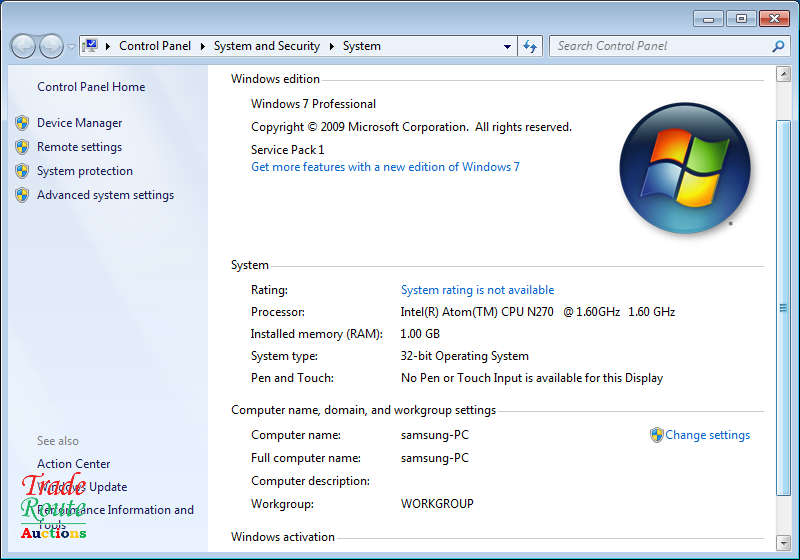Open Control Panel Home link
800x560 pixels.
[91, 87]
